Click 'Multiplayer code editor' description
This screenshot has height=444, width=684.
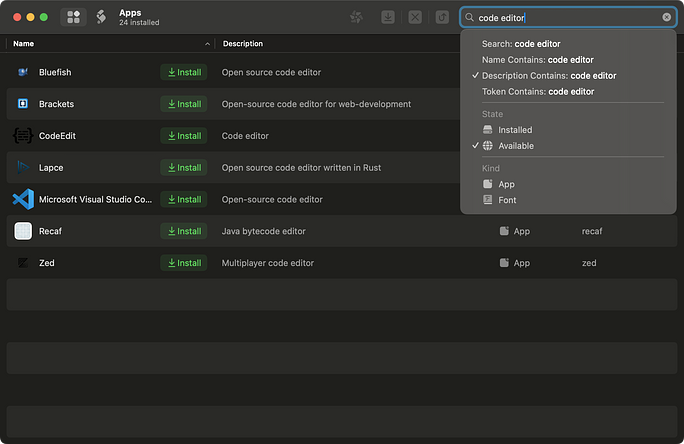click(268, 263)
